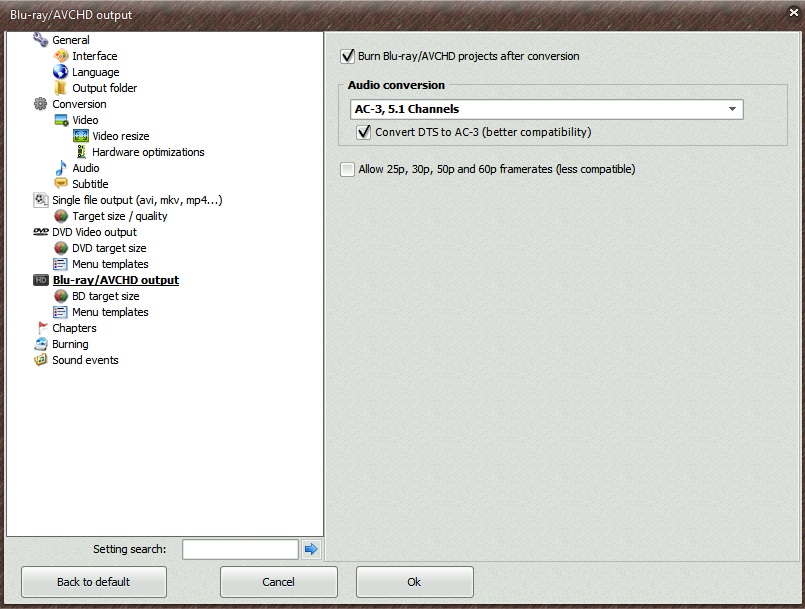The height and width of the screenshot is (609, 805).
Task: Select Single file output (avi, mkv, mp4...)
Action: [137, 200]
